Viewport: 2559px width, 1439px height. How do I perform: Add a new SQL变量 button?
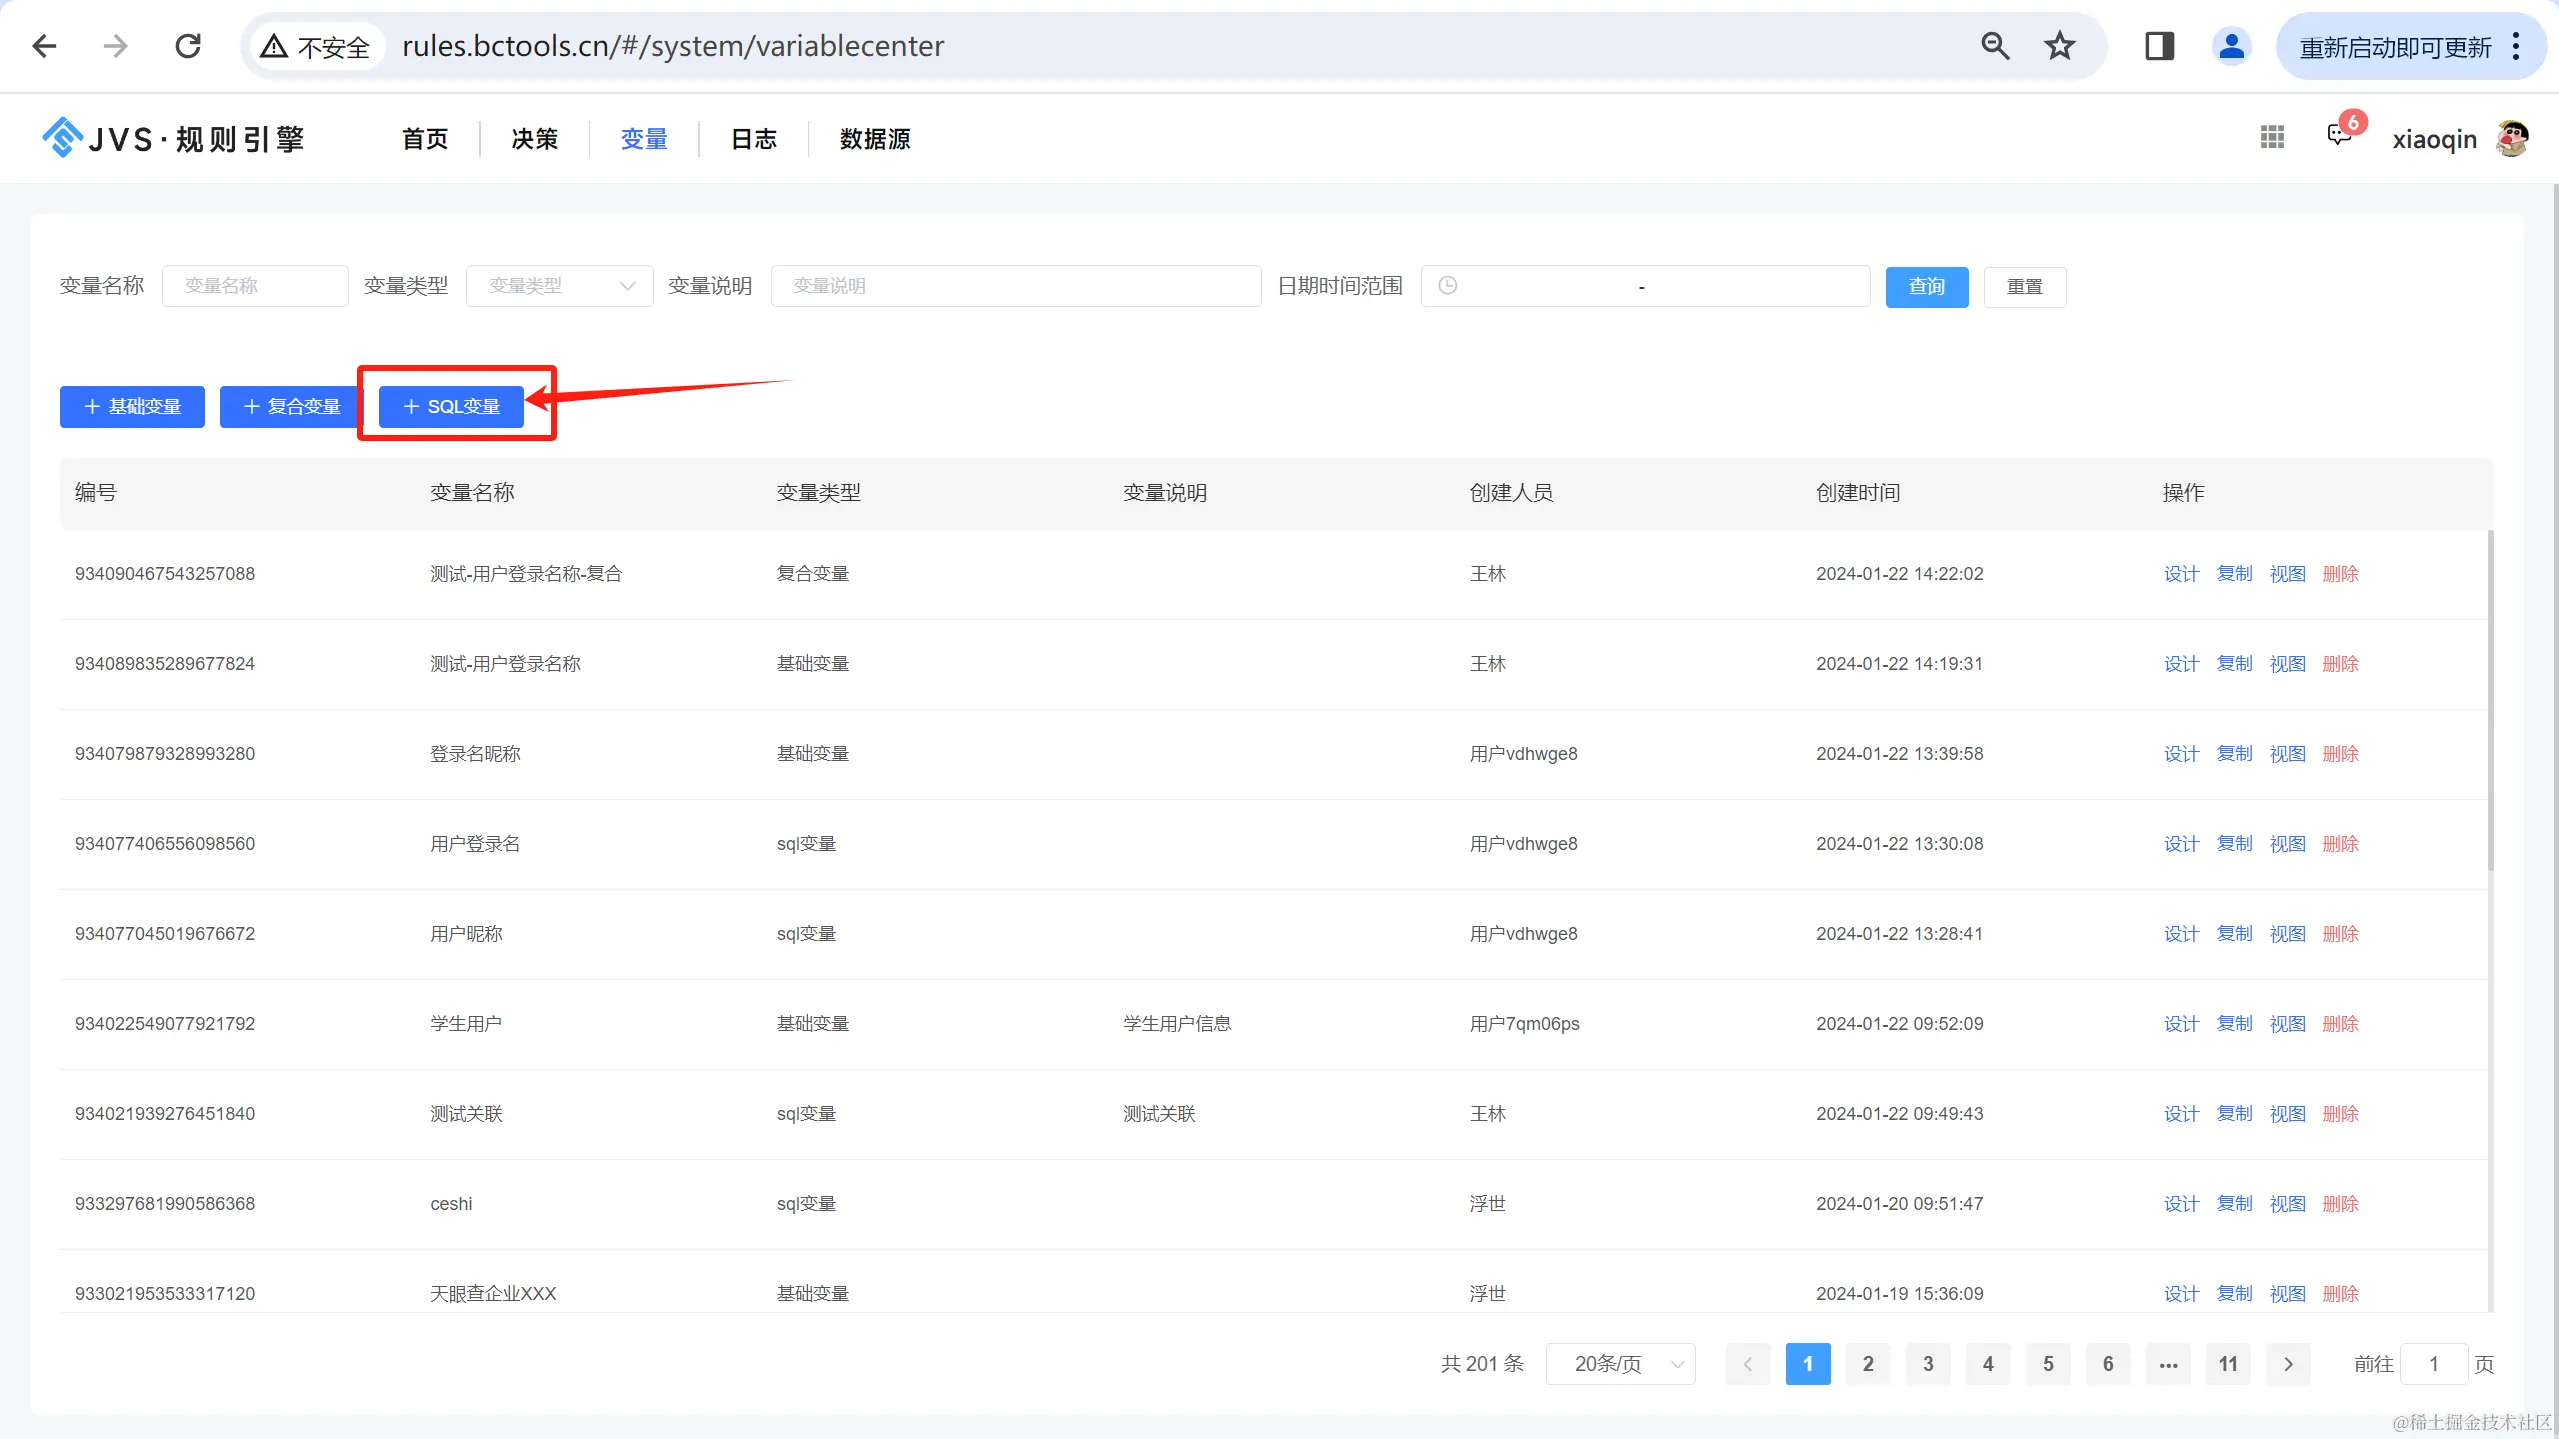tap(451, 407)
